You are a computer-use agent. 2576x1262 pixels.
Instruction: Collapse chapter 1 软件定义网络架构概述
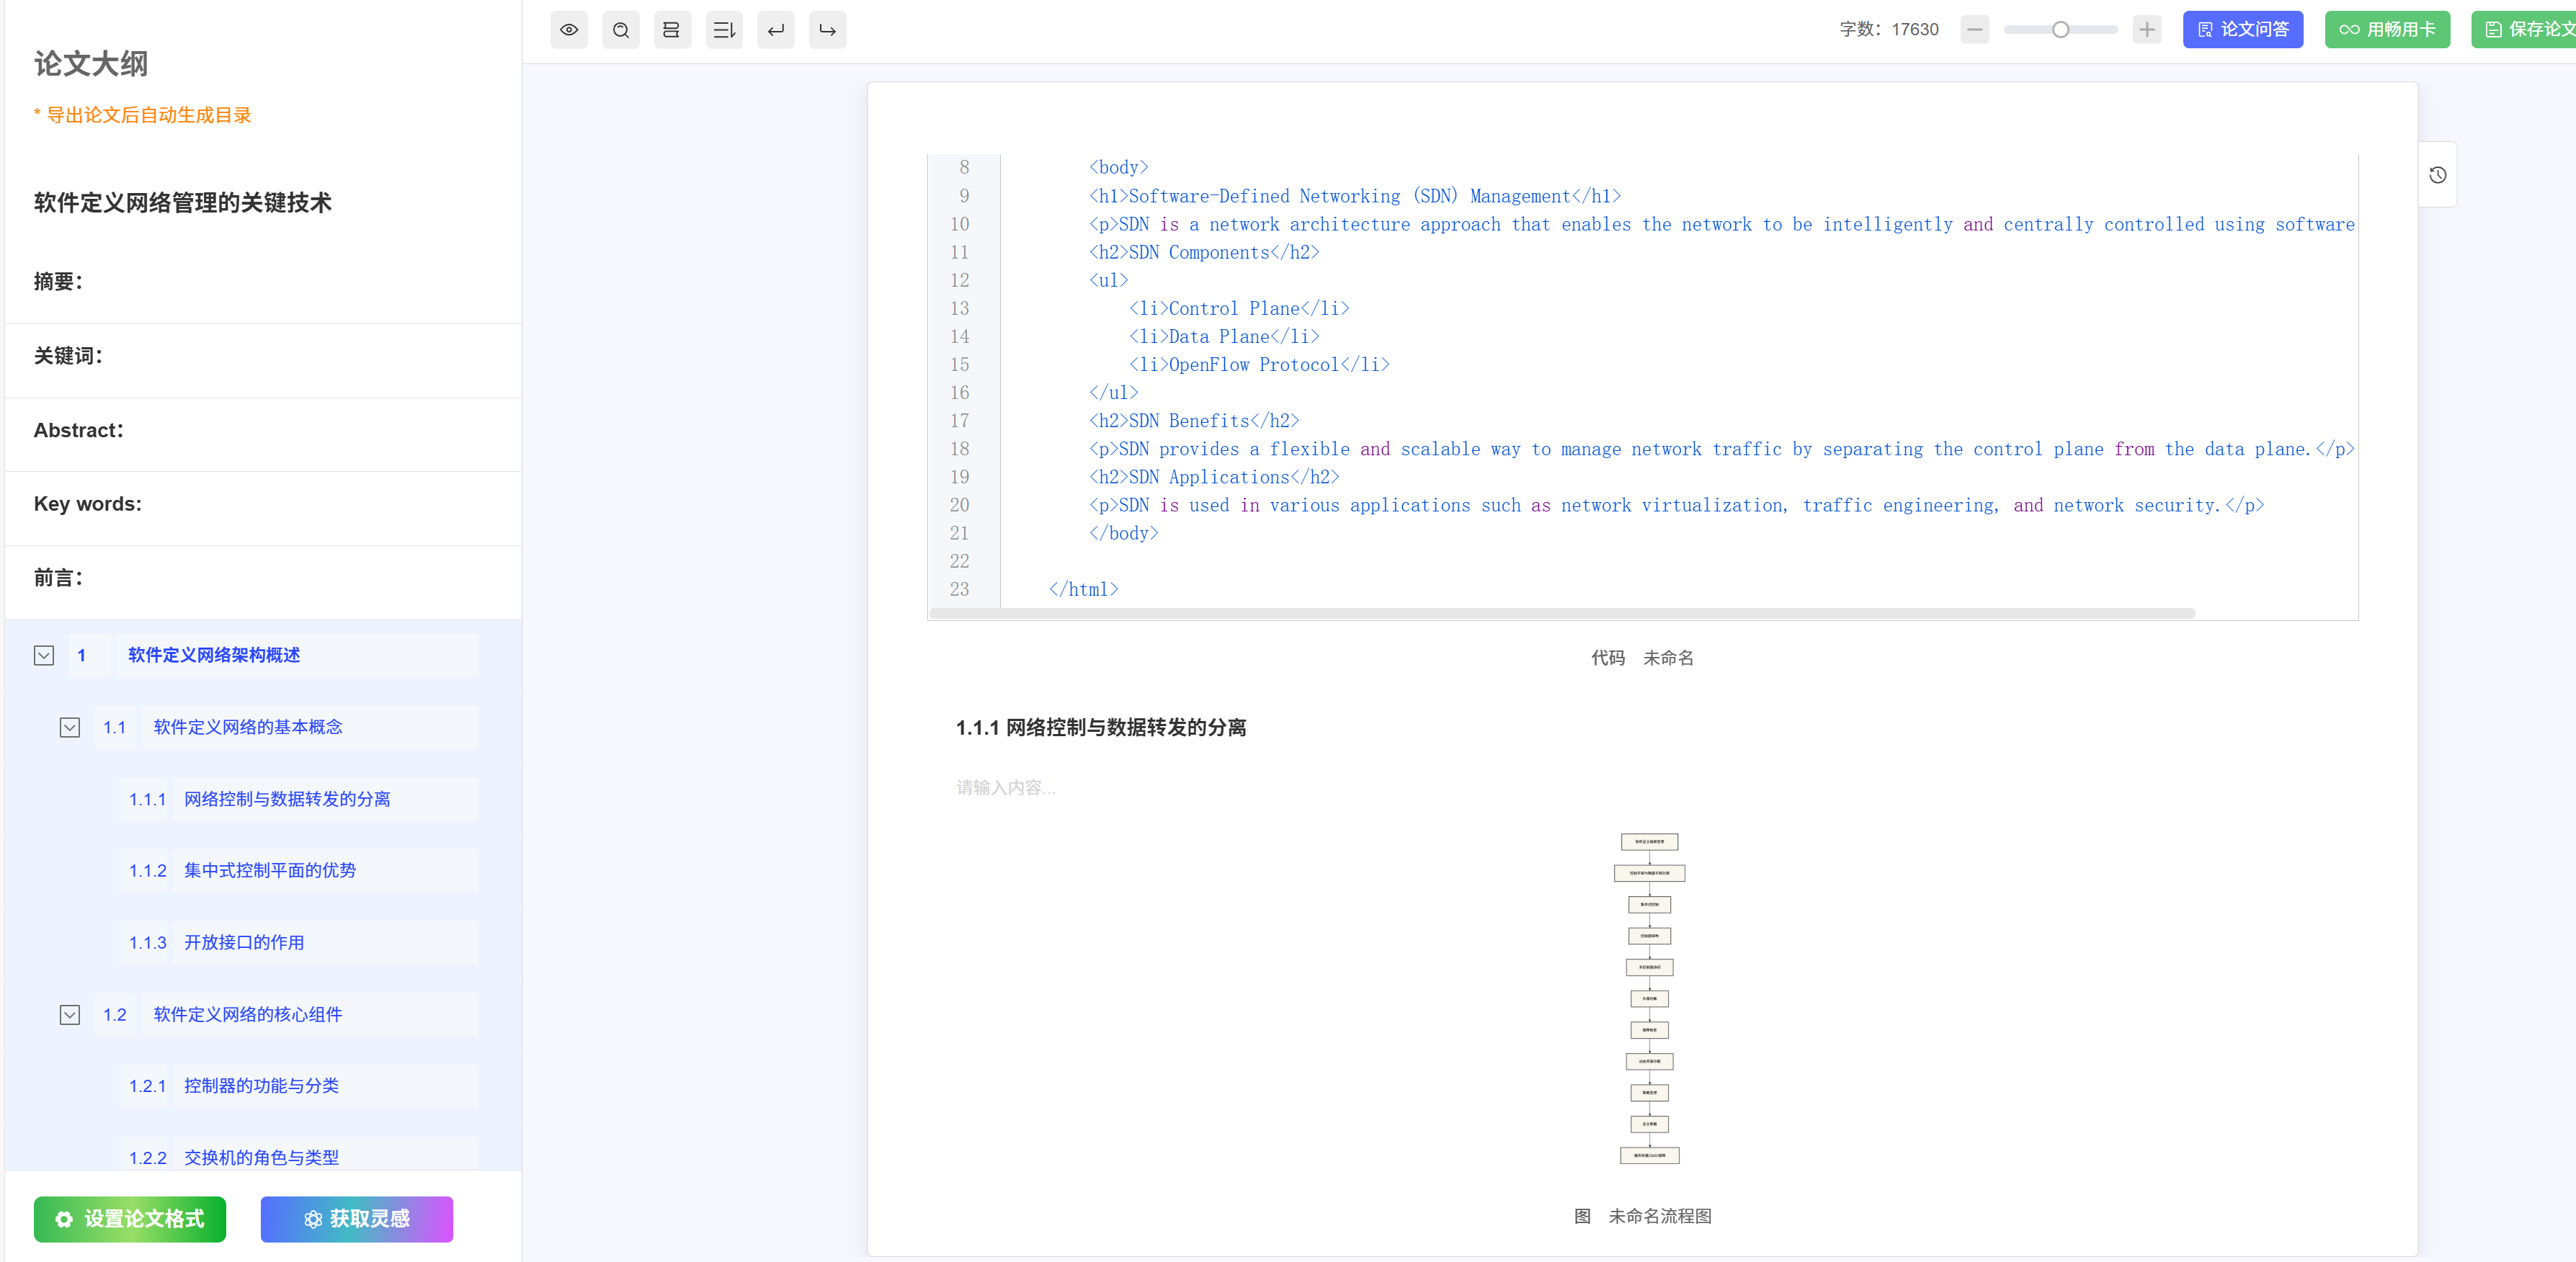(44, 655)
